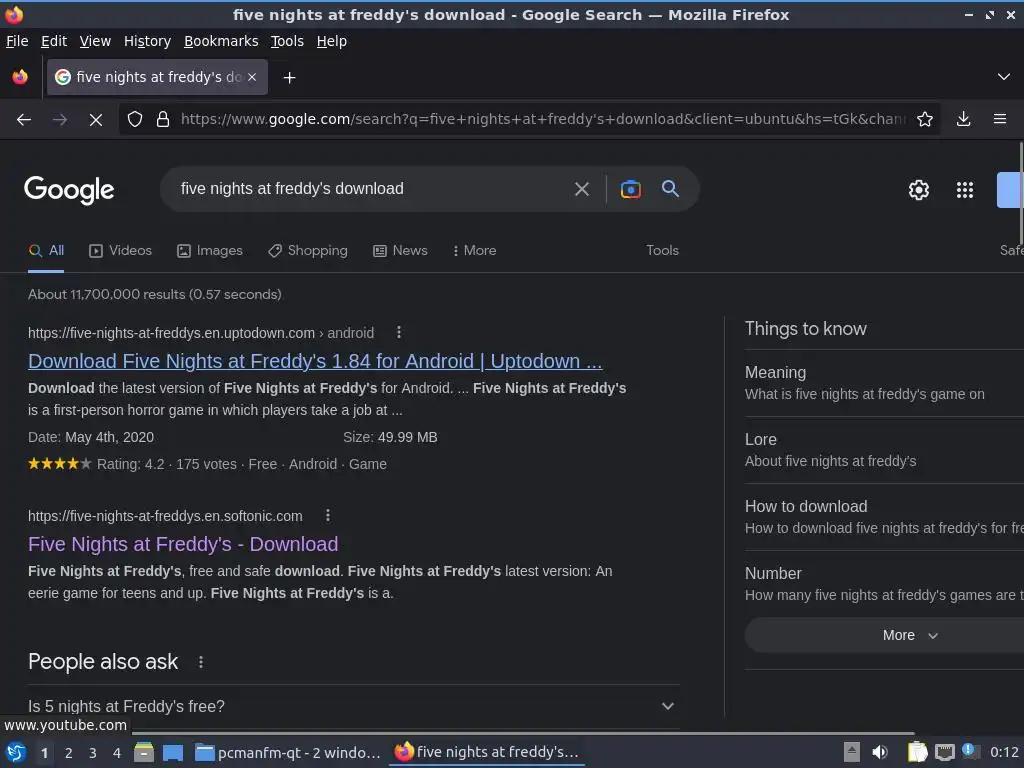
Task: Open the Softonic Five Nights at Freddy's link
Action: [183, 544]
